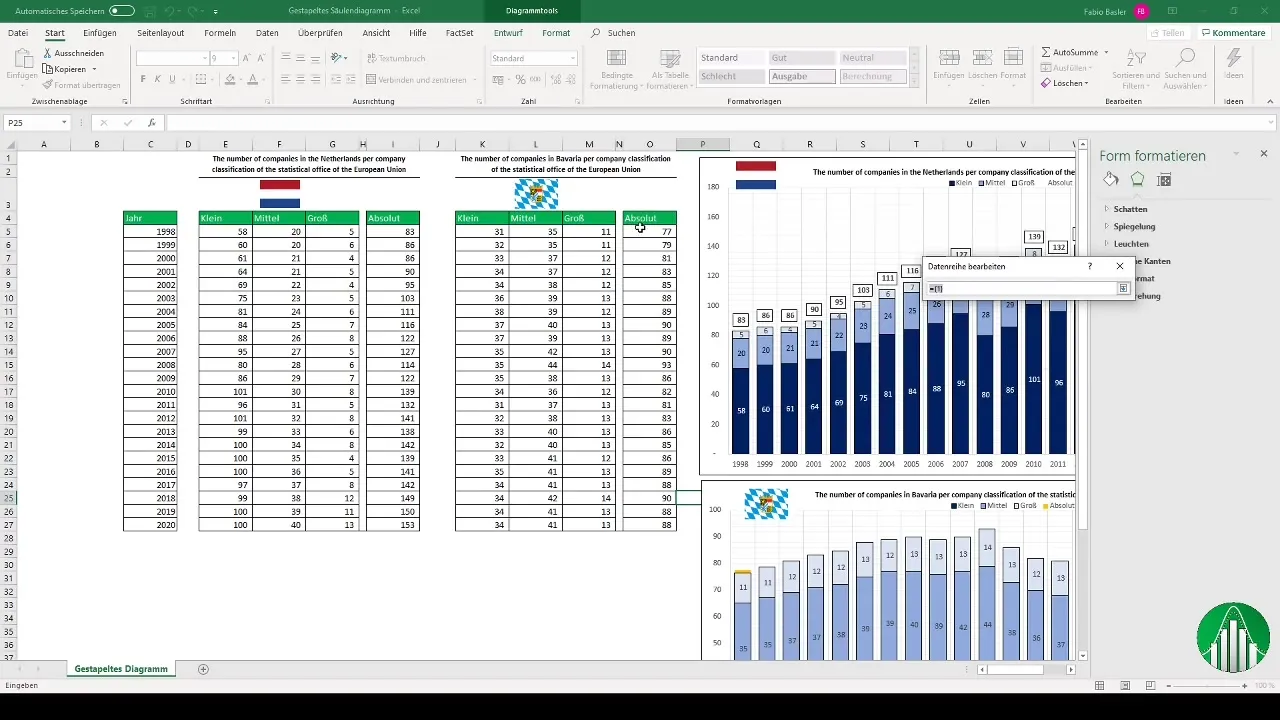Viewport: 1280px width, 720px height.
Task: Click the Format übertragen paintbrush
Action: [x=47, y=85]
